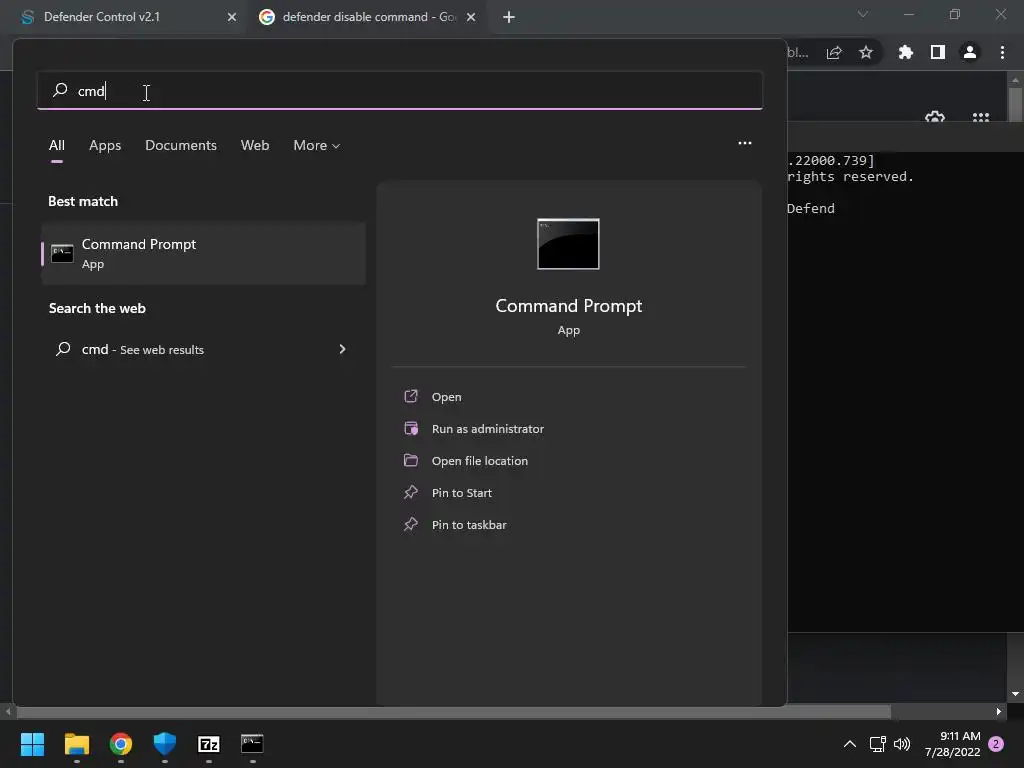Toggle the Chrome side panel icon
The height and width of the screenshot is (768, 1024).
(x=938, y=52)
